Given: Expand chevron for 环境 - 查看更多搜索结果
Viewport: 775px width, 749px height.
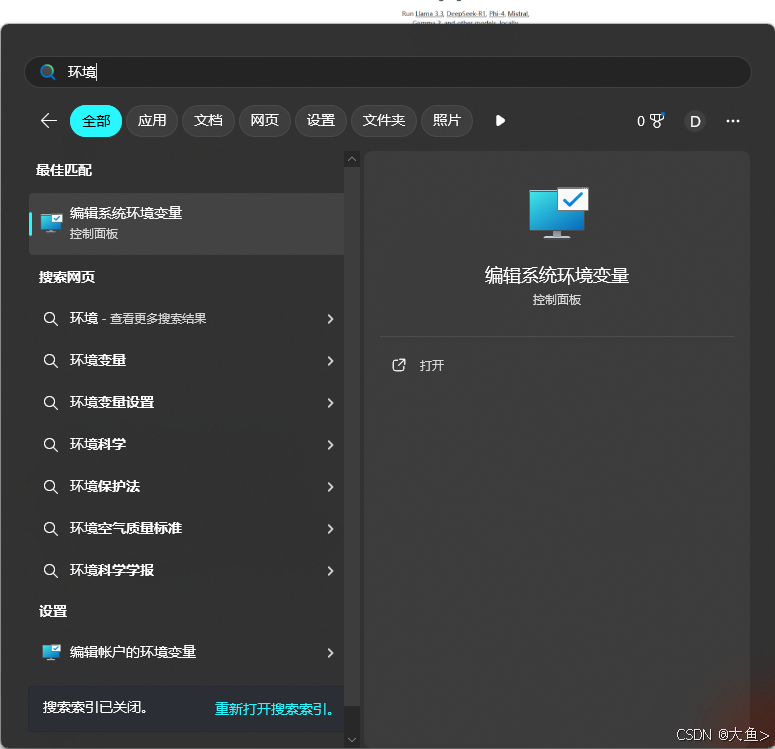Looking at the screenshot, I should (330, 319).
